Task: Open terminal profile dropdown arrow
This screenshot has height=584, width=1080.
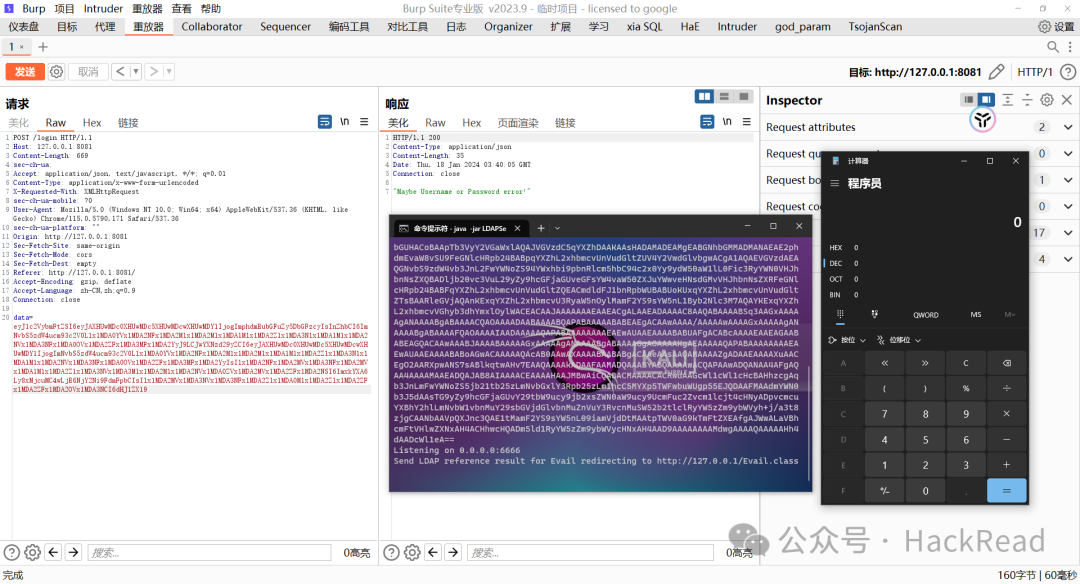Action: (557, 228)
